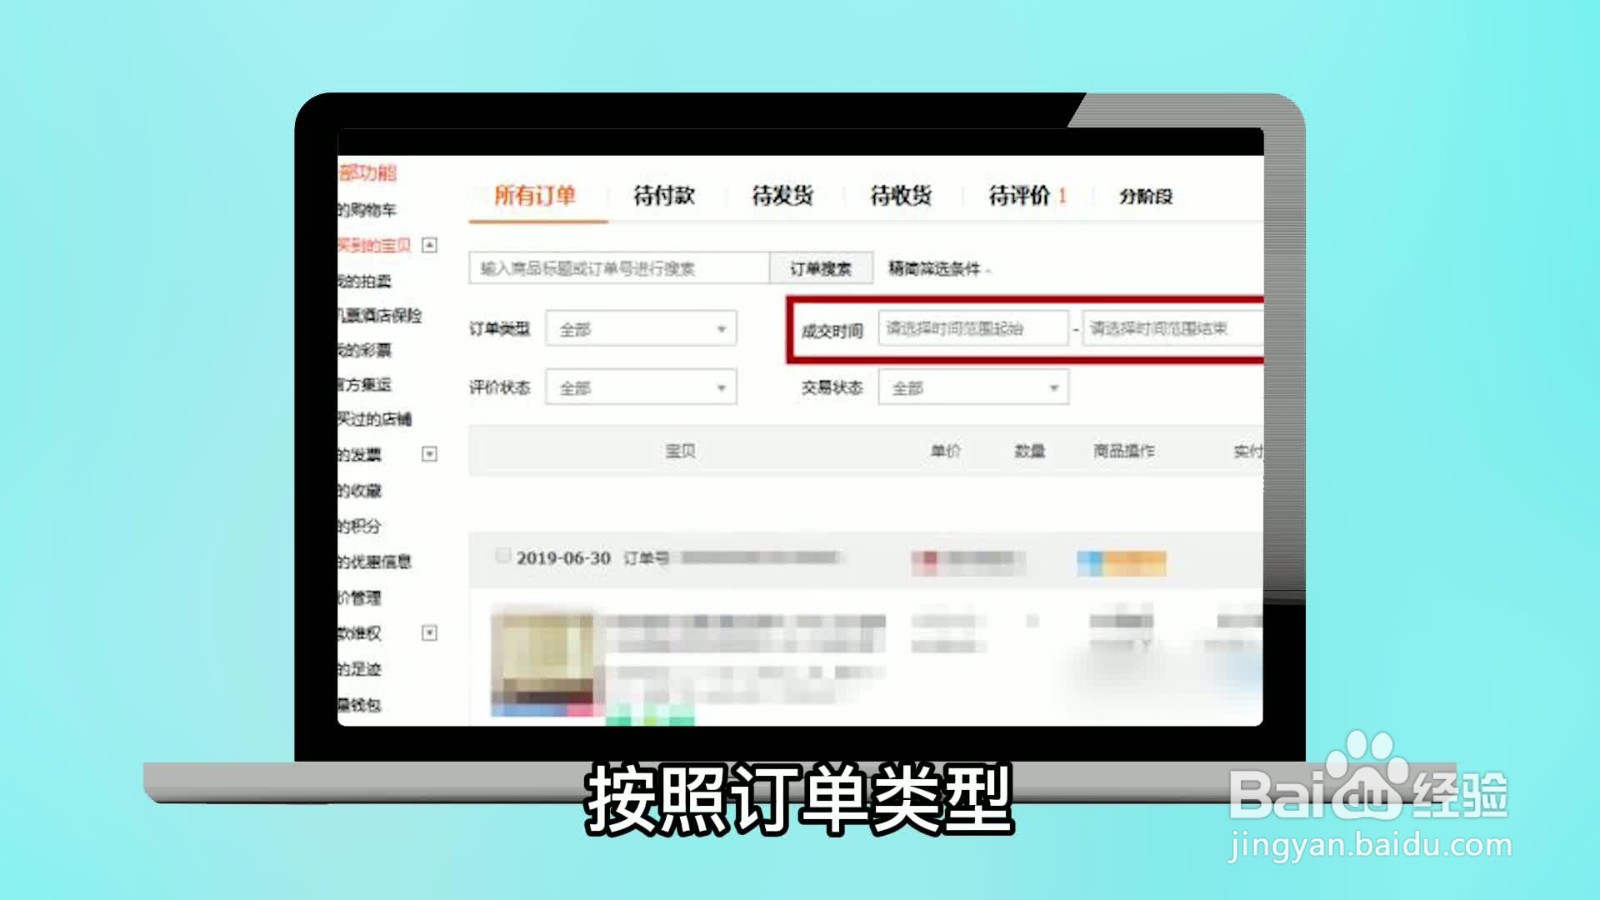Open the 的收藏 sidebar link
The image size is (1600, 900).
tap(360, 491)
